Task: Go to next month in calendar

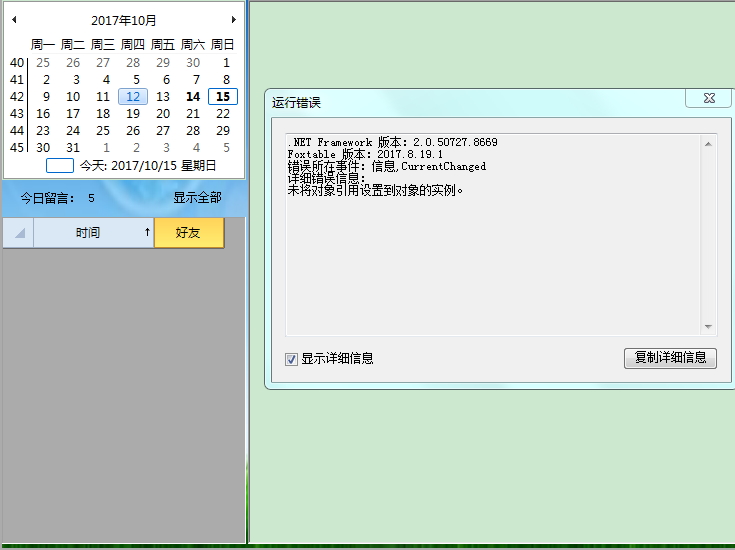Action: click(x=233, y=20)
